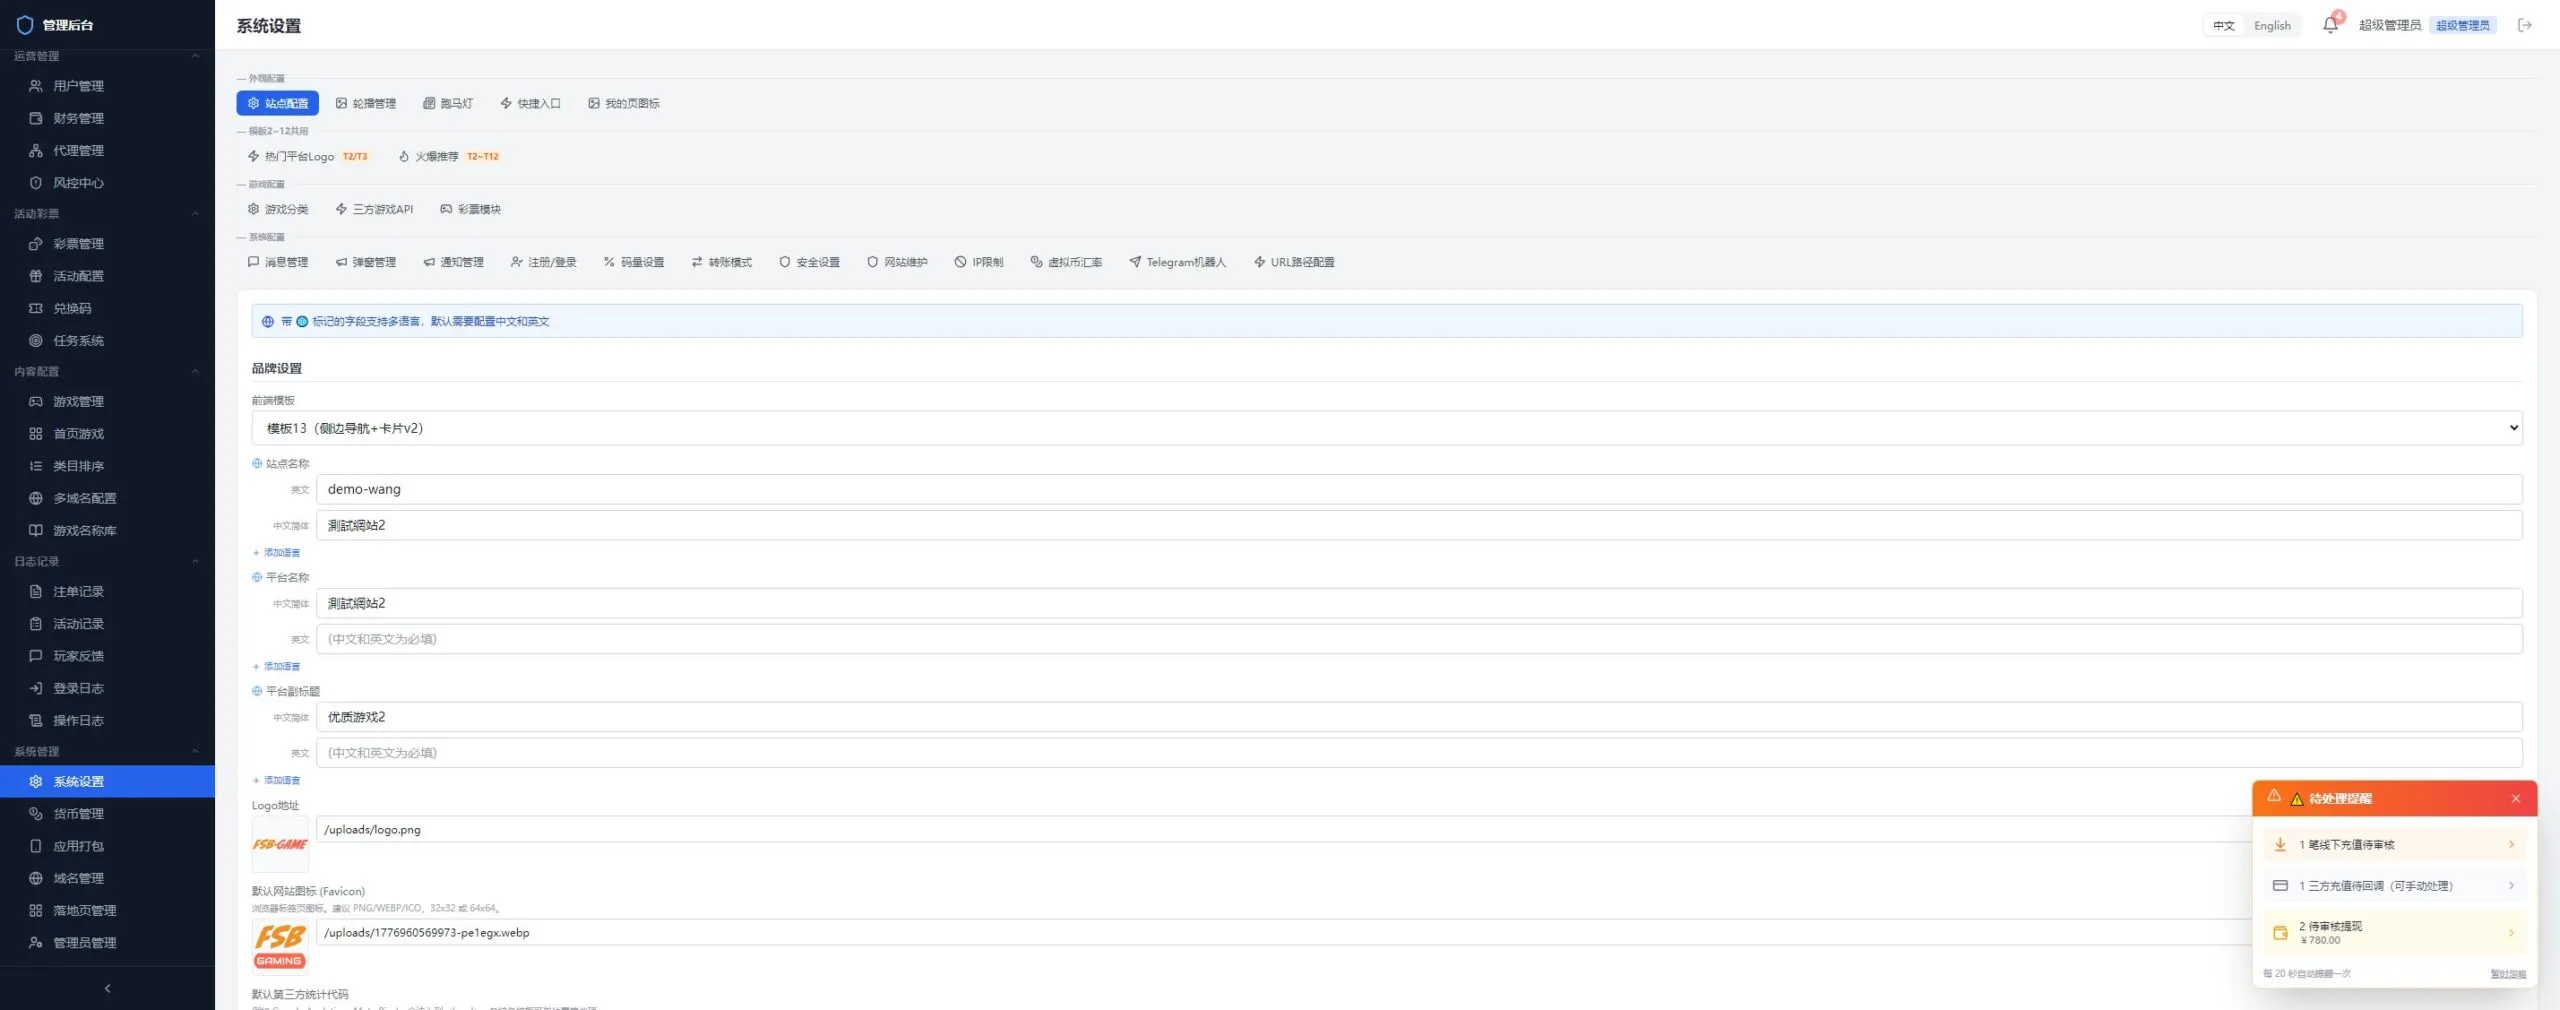The image size is (2560, 1010).
Task: Click the 多域名配置 globe icon
Action: point(35,498)
